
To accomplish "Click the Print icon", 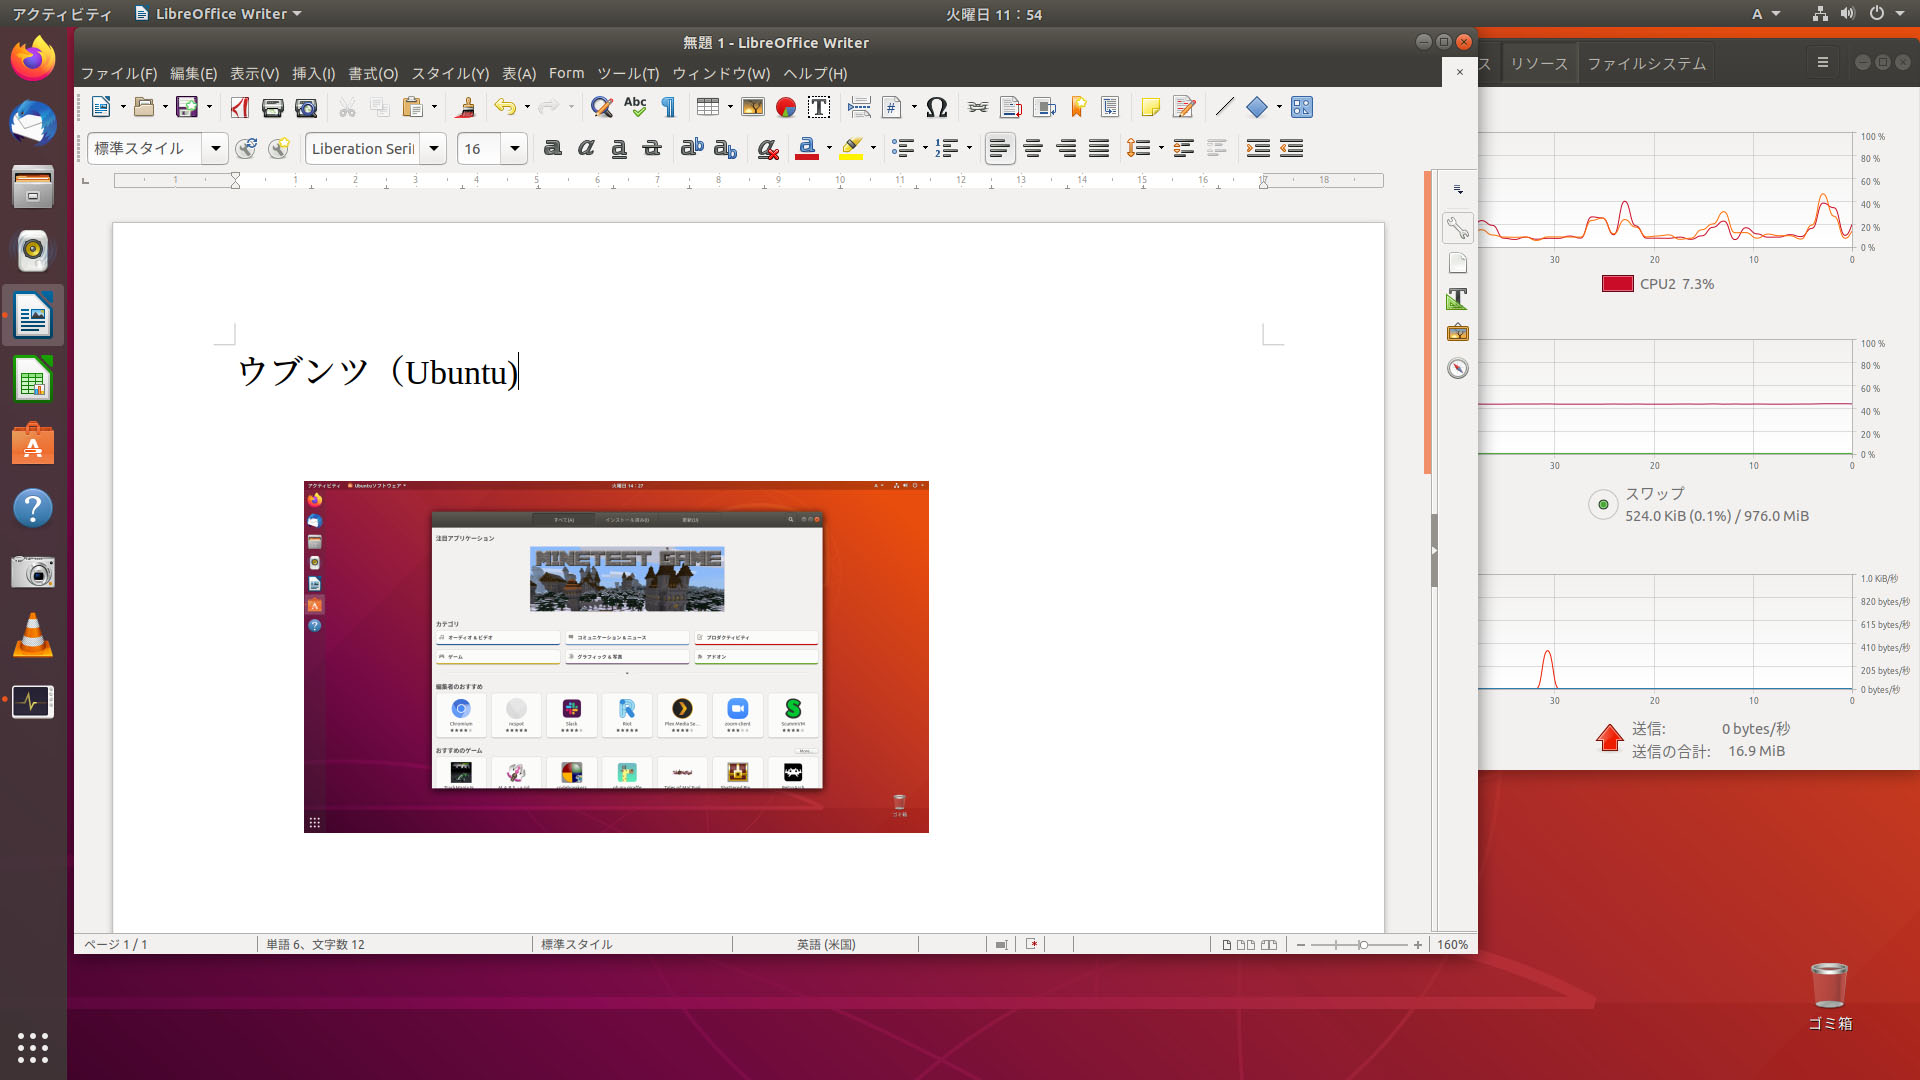I will coord(272,107).
